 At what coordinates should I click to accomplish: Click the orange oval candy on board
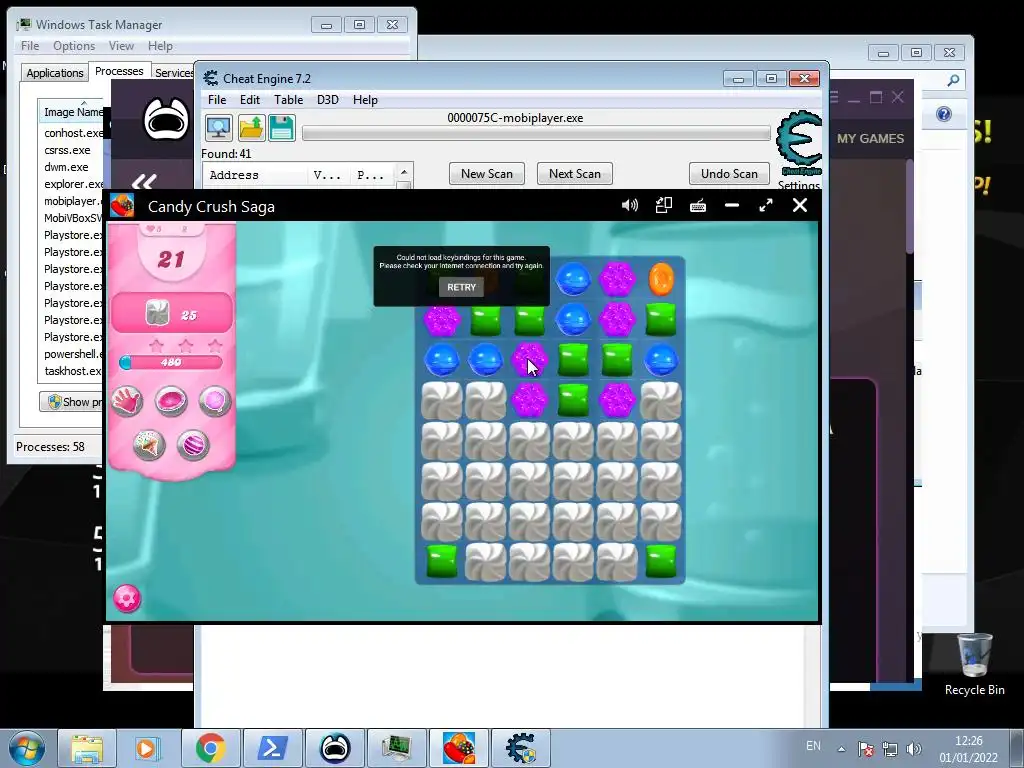[661, 279]
